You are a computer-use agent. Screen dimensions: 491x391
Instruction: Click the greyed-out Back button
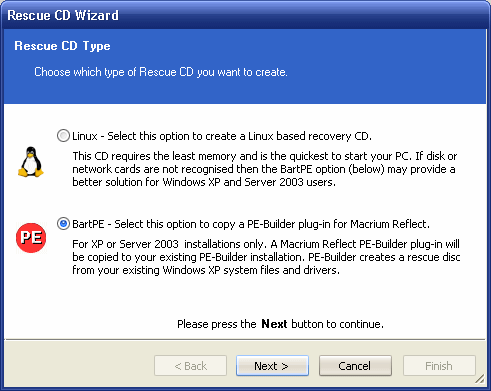[x=190, y=366]
